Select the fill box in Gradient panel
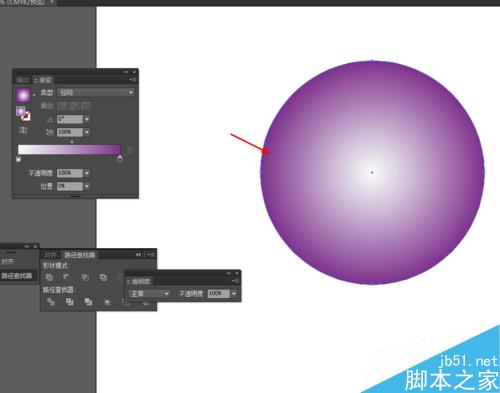 pos(21,111)
